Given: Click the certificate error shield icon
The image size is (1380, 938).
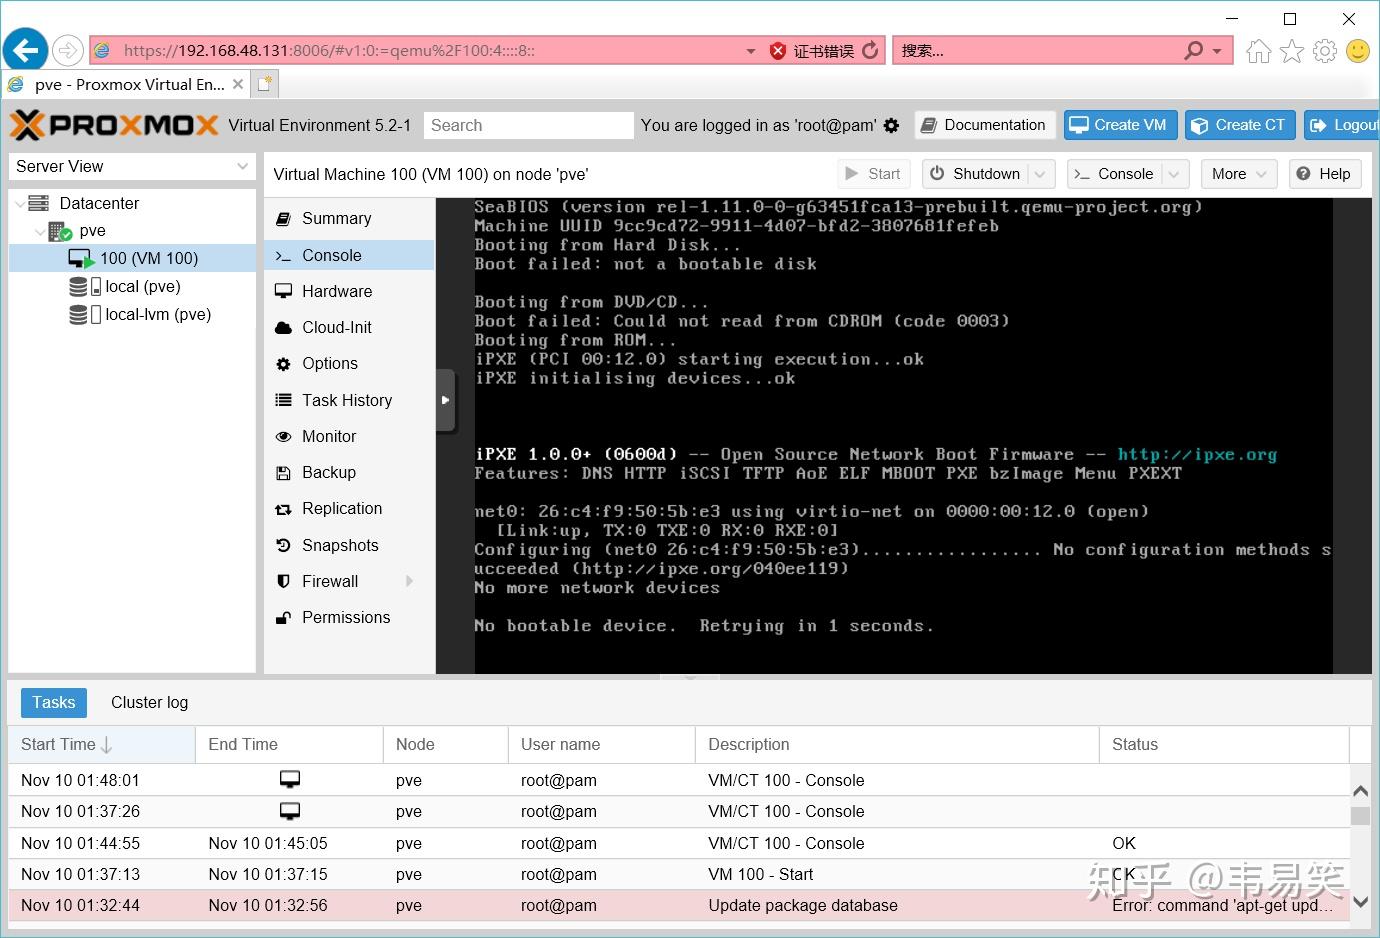Looking at the screenshot, I should (x=778, y=51).
